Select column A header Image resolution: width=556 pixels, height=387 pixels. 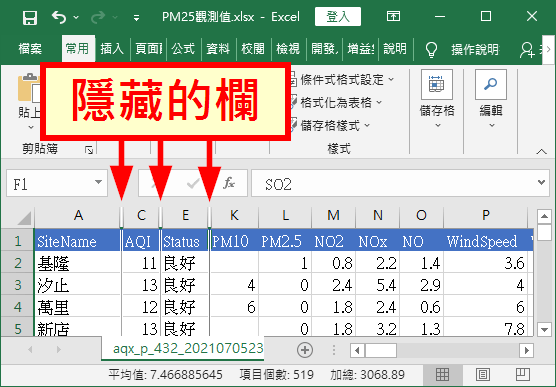78,215
